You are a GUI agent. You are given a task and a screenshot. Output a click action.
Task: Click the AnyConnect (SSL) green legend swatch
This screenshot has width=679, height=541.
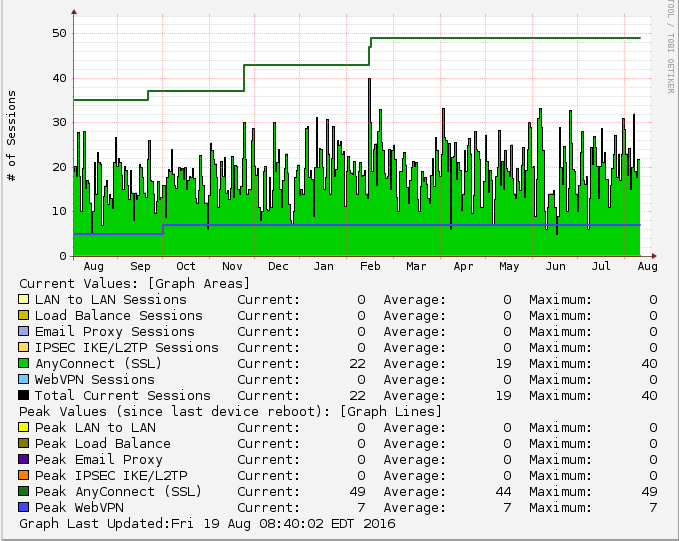[23, 363]
